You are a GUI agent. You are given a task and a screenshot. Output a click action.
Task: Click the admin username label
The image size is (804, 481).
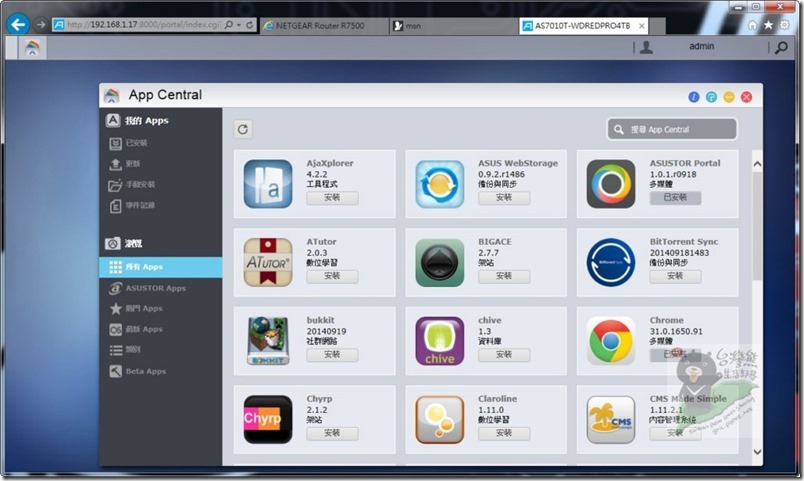701,47
